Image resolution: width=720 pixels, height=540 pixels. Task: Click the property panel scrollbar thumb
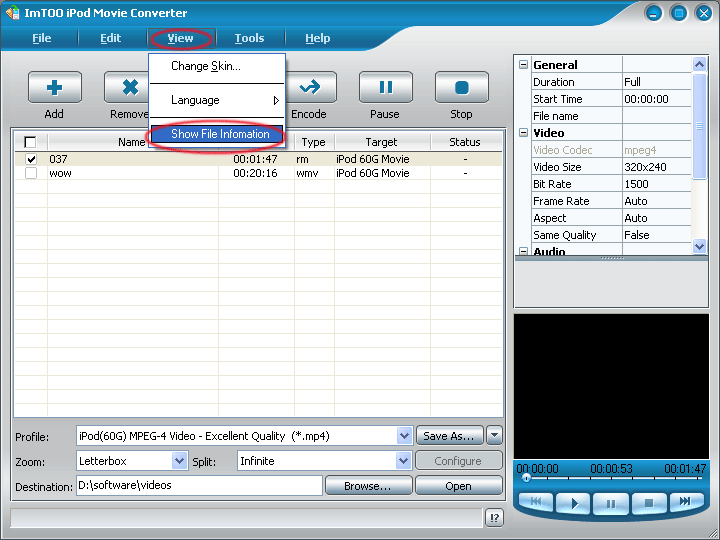(699, 126)
